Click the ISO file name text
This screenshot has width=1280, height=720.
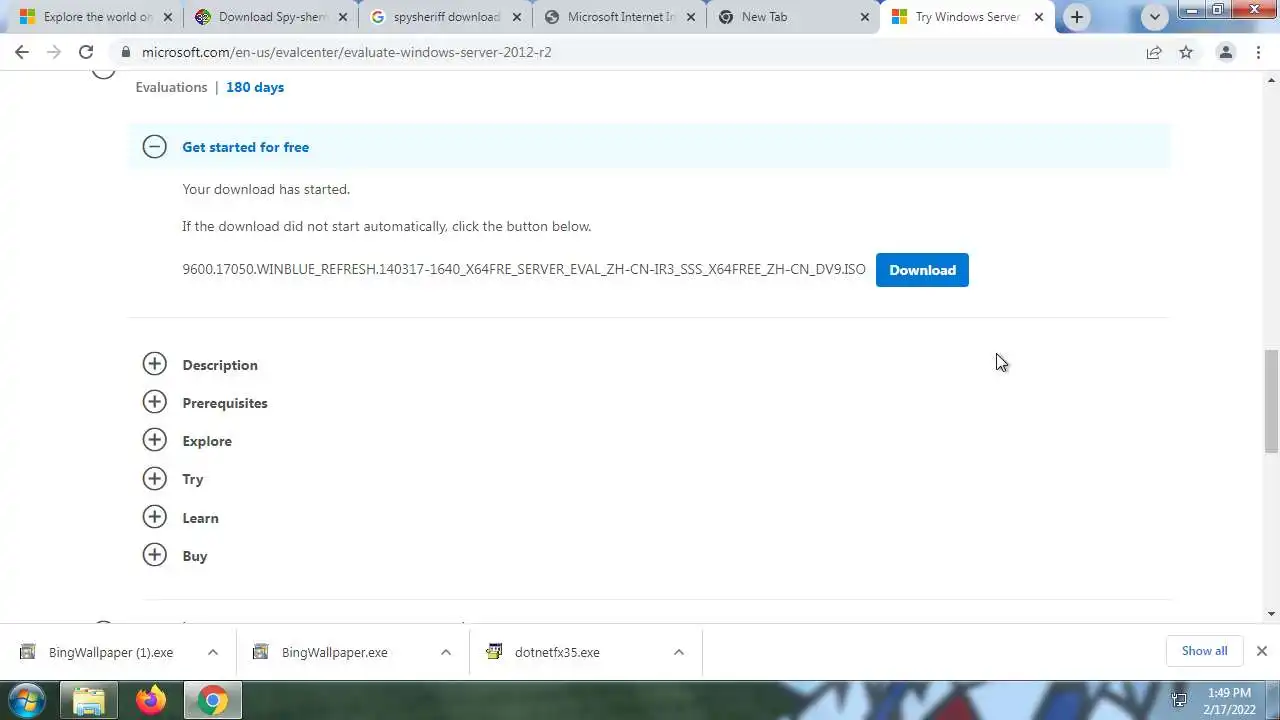(x=524, y=270)
